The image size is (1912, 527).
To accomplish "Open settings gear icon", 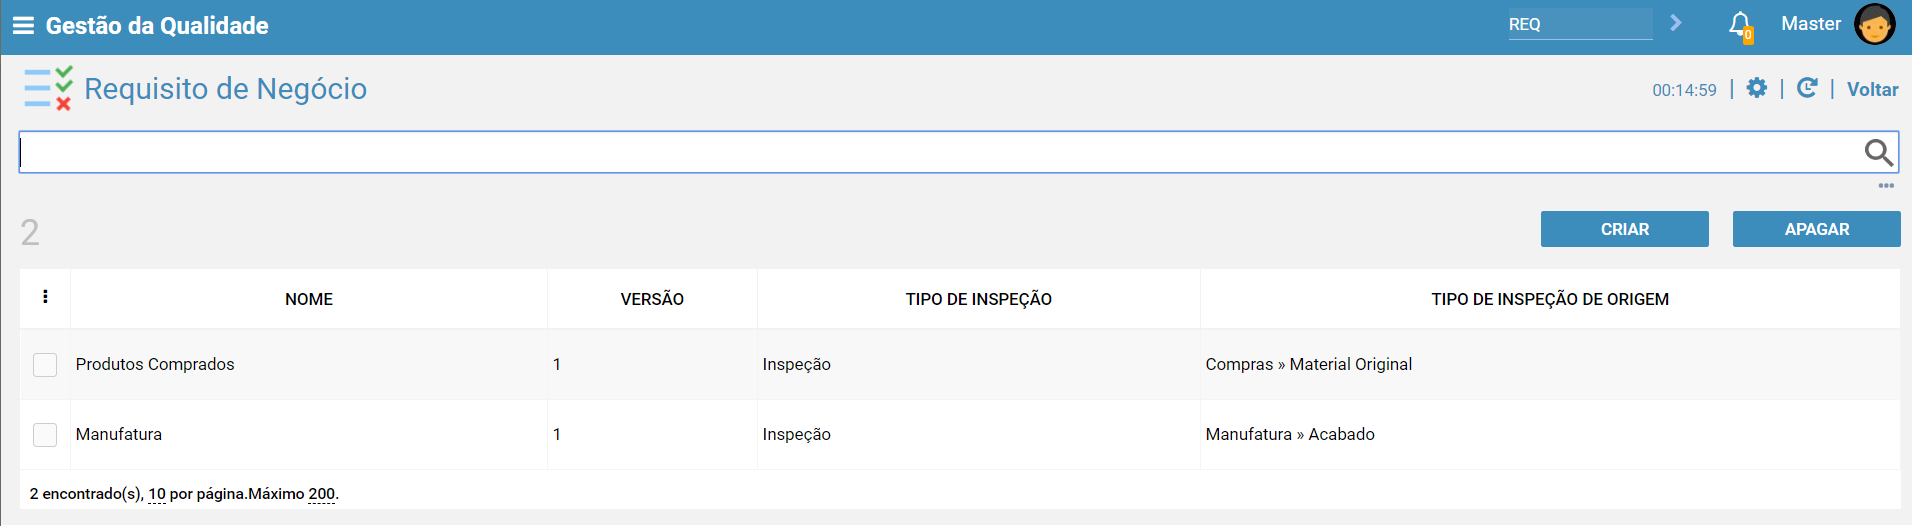I will click(x=1756, y=88).
